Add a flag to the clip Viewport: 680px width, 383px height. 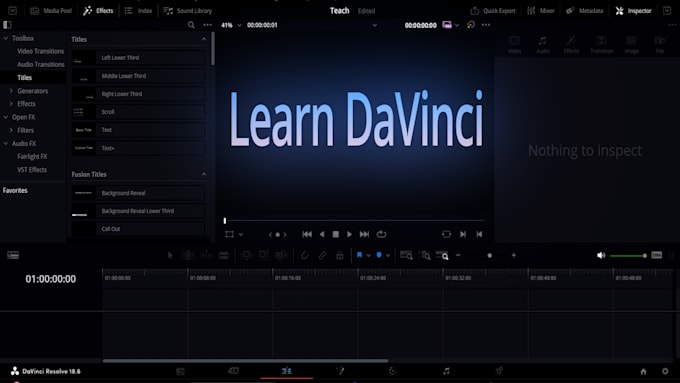pos(359,255)
